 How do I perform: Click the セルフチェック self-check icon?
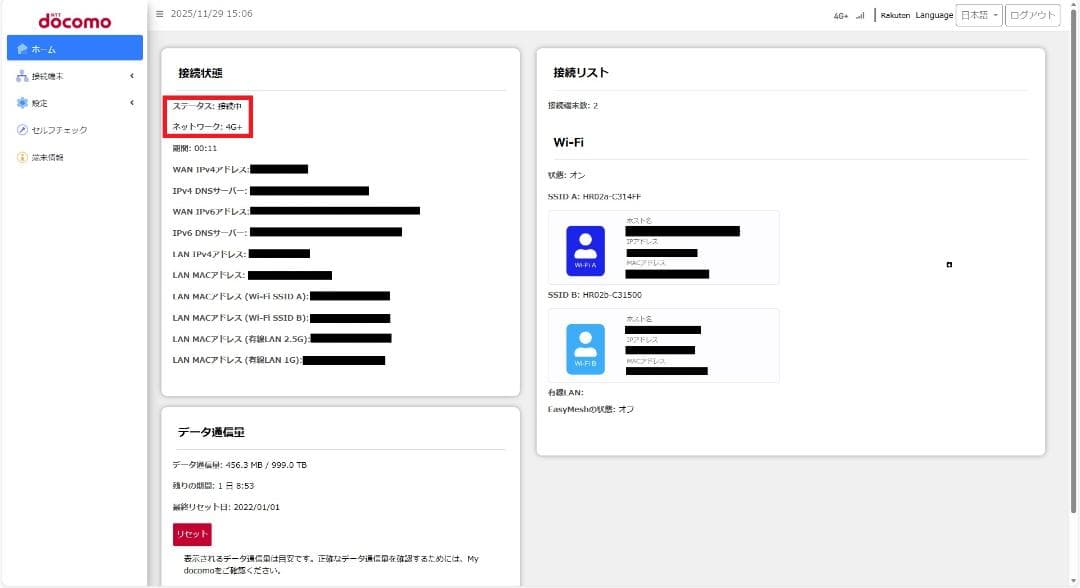click(x=22, y=129)
